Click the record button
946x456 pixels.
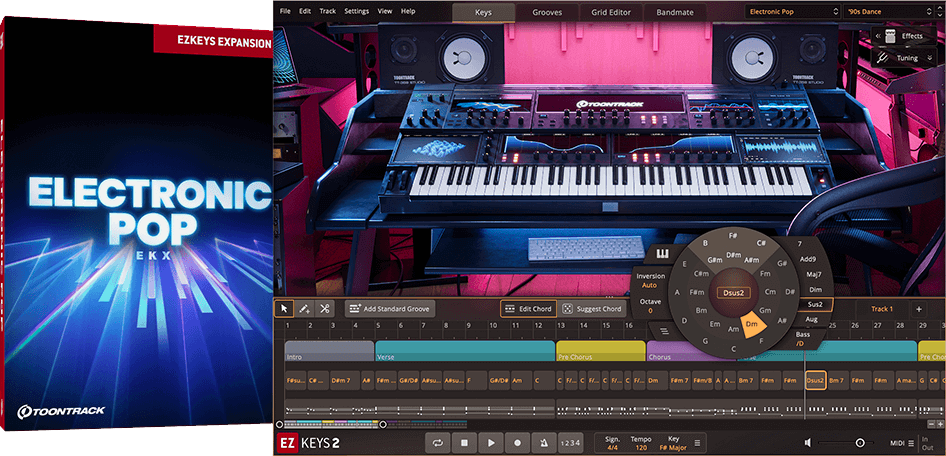pos(518,443)
